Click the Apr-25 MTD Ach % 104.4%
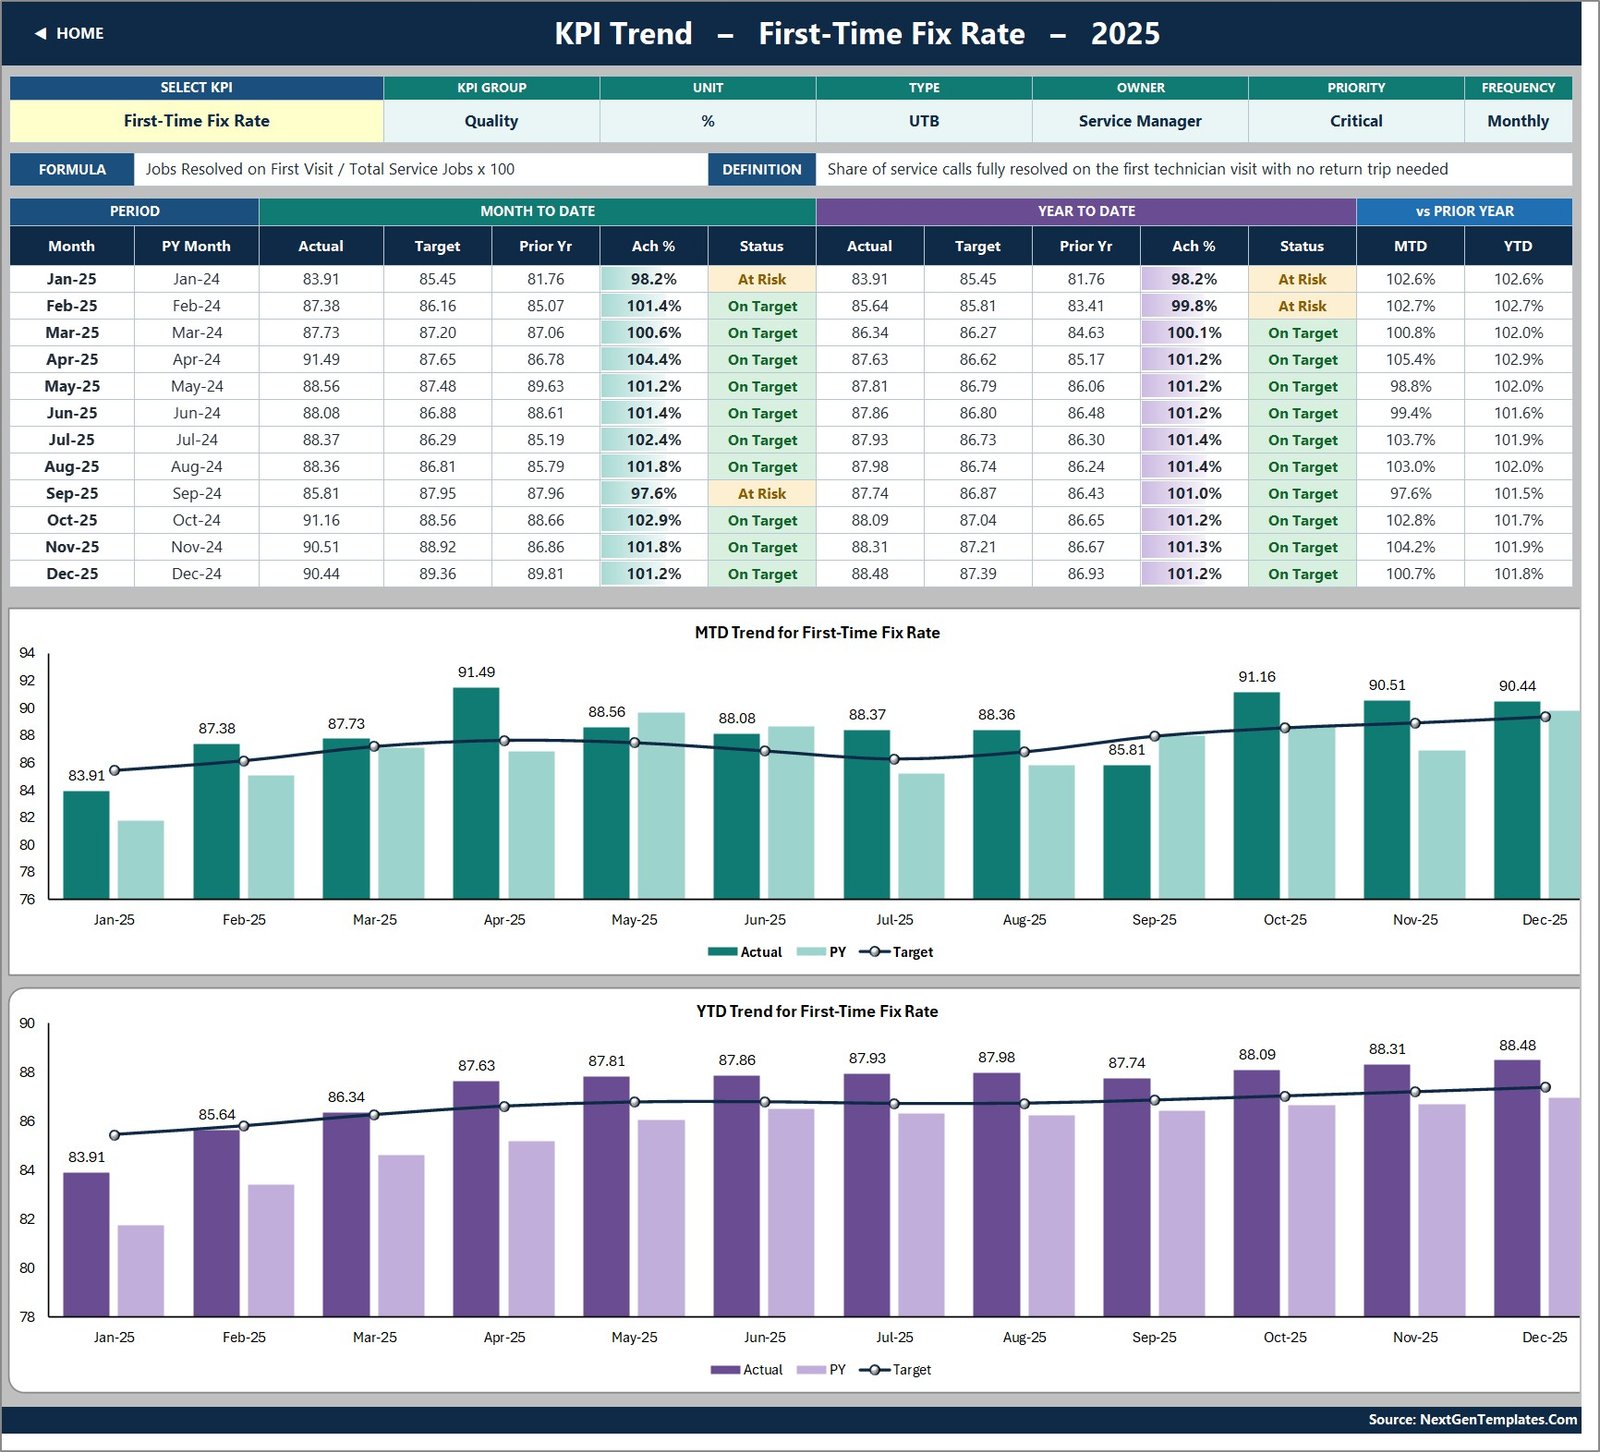1600x1452 pixels. (x=654, y=359)
